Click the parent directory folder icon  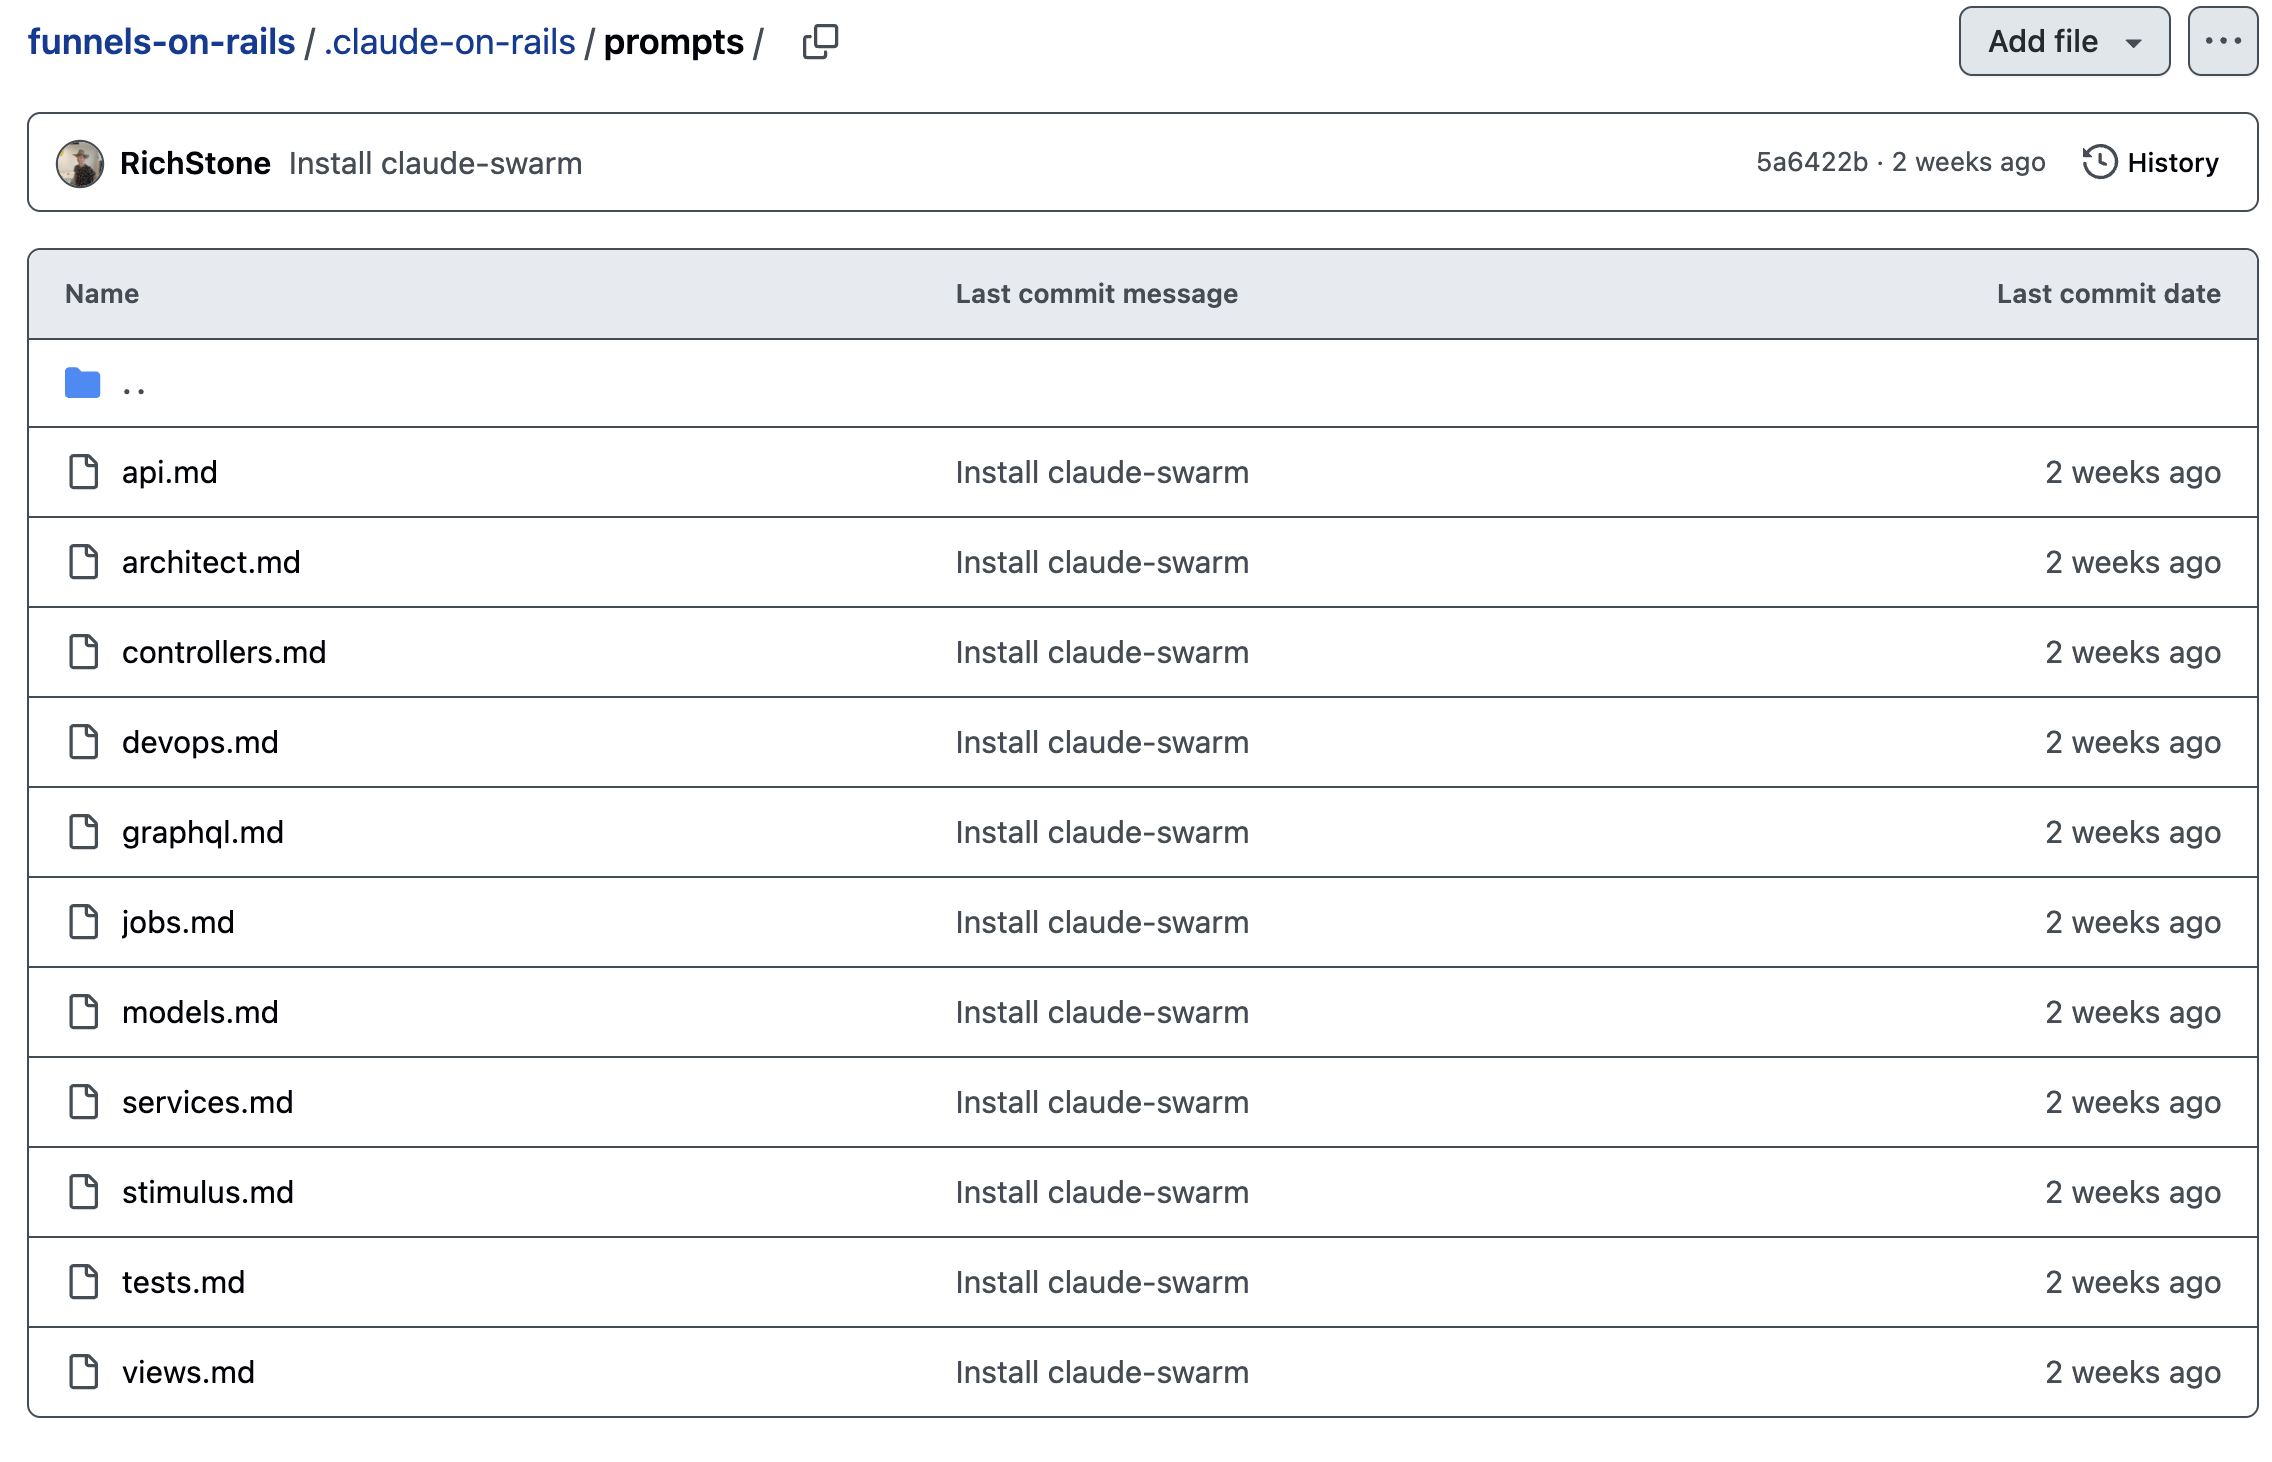pyautogui.click(x=83, y=383)
